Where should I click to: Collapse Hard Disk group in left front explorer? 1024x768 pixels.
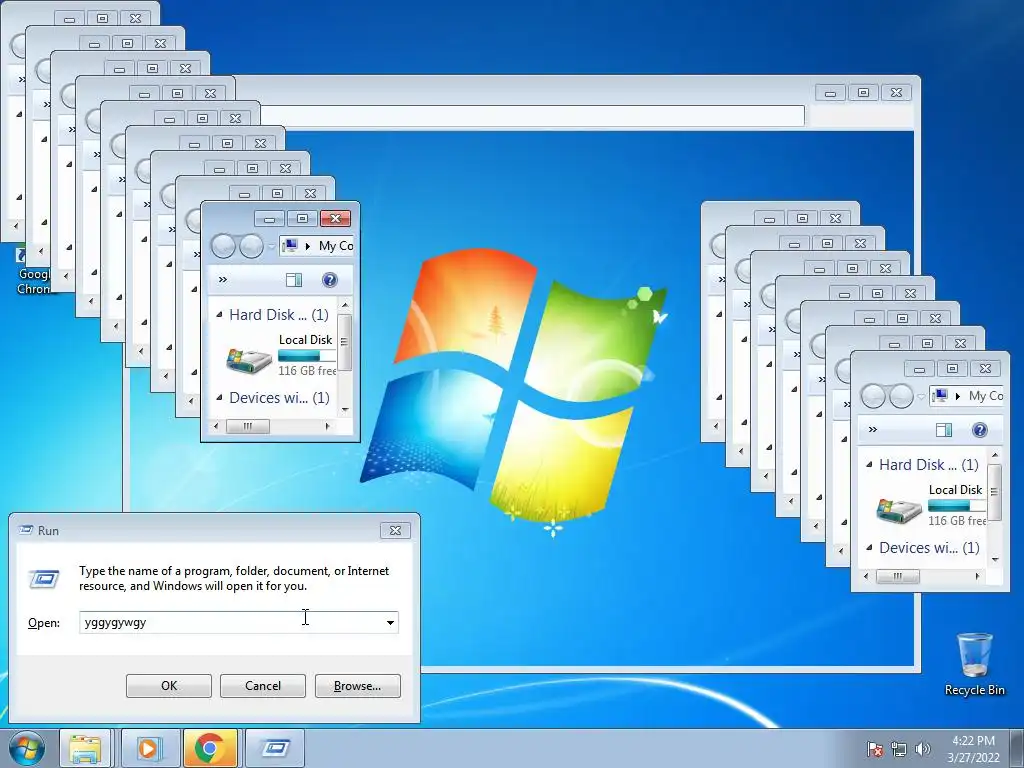tap(219, 315)
